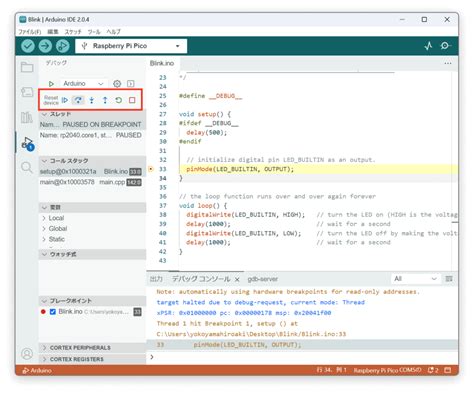Collapse the 変数 section
Image resolution: width=474 pixels, height=393 pixels.
(x=92, y=207)
